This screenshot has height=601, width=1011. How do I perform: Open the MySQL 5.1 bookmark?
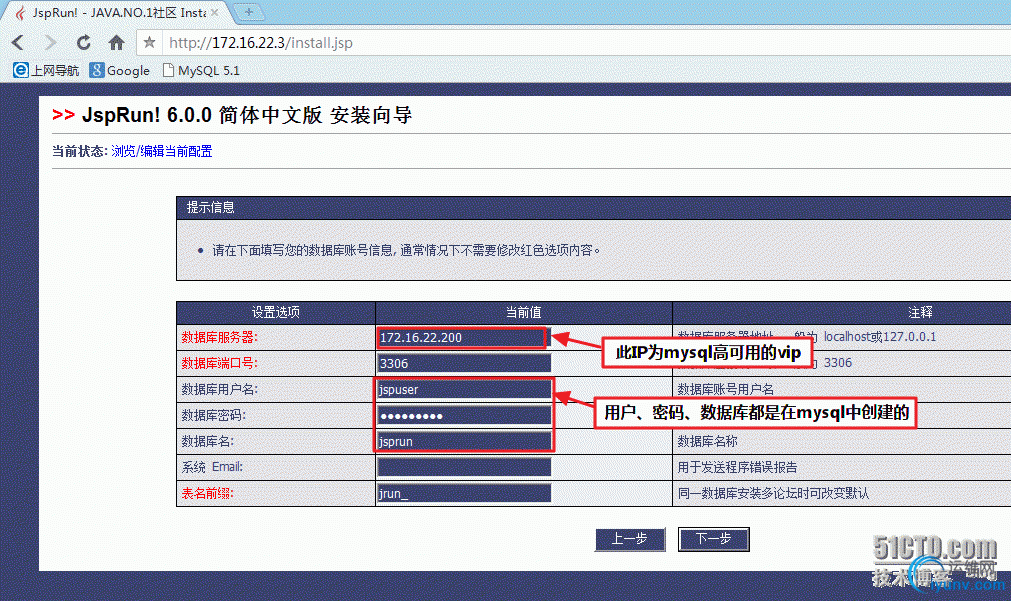[x=201, y=70]
